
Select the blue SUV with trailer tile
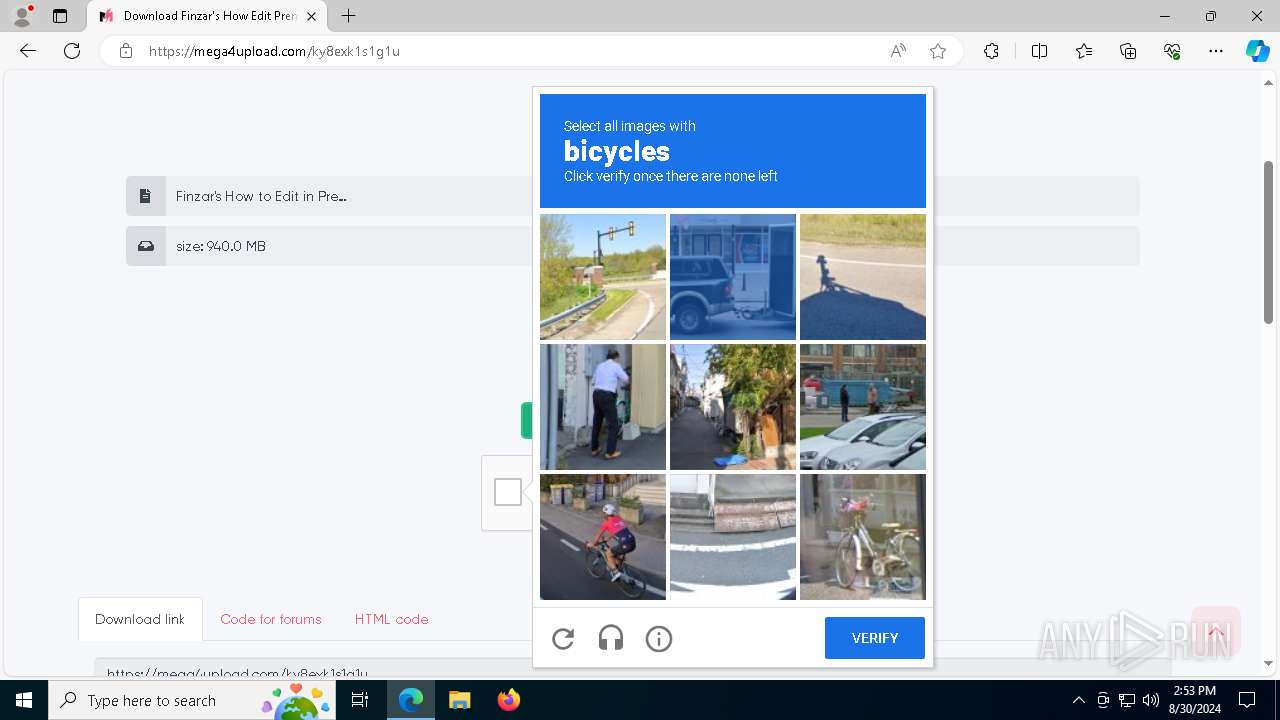[733, 277]
